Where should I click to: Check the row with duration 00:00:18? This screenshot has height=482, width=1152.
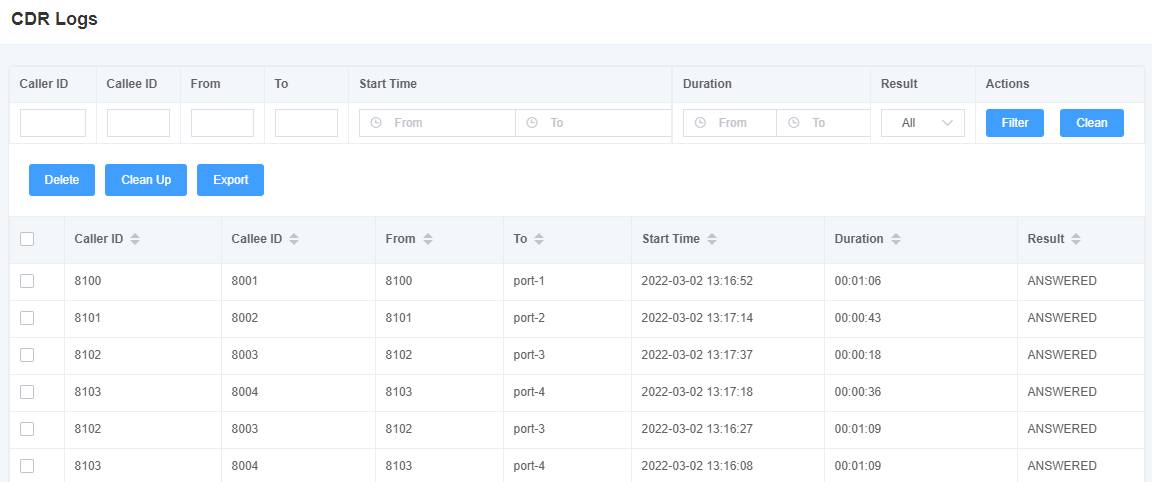click(x=27, y=355)
